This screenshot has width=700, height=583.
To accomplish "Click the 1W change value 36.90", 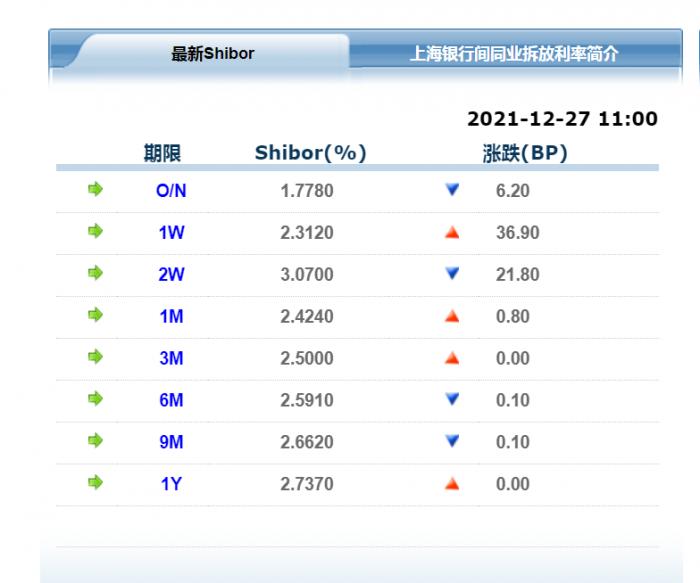I will (517, 233).
